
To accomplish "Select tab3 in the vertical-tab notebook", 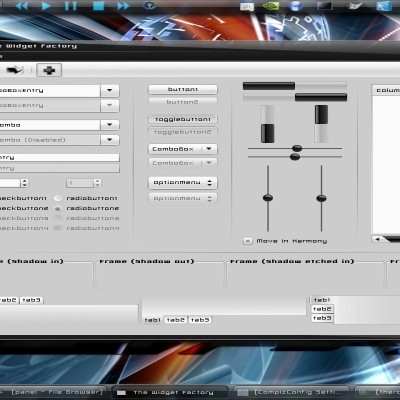I will pos(322,318).
